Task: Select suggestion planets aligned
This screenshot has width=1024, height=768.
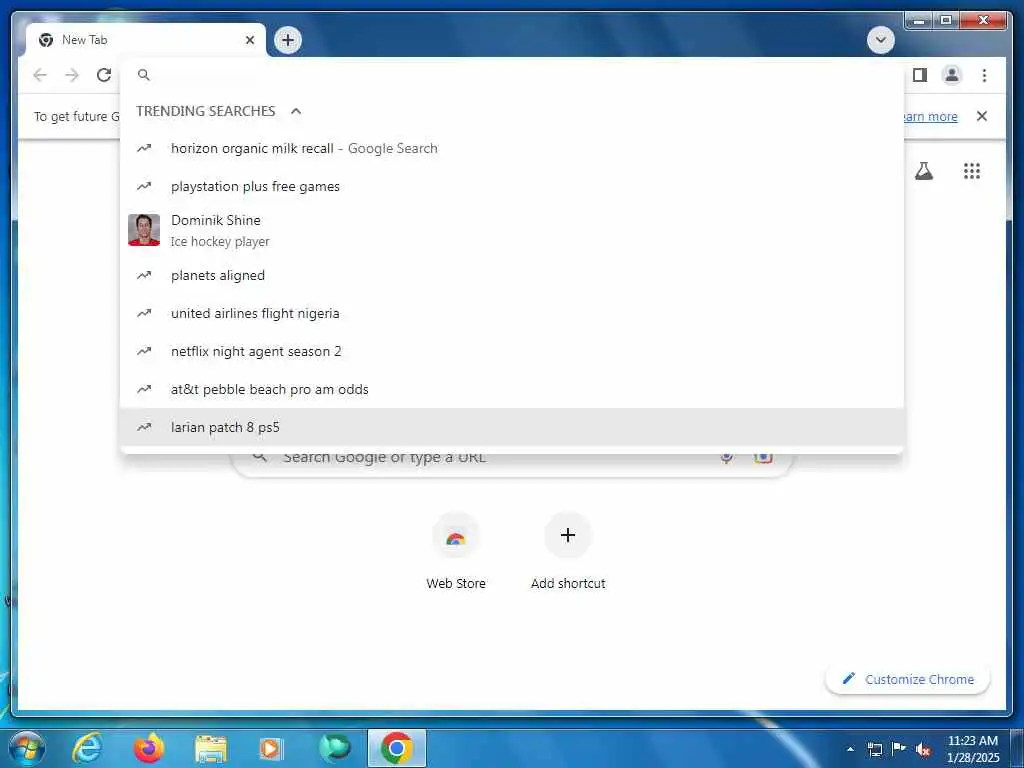Action: click(512, 276)
